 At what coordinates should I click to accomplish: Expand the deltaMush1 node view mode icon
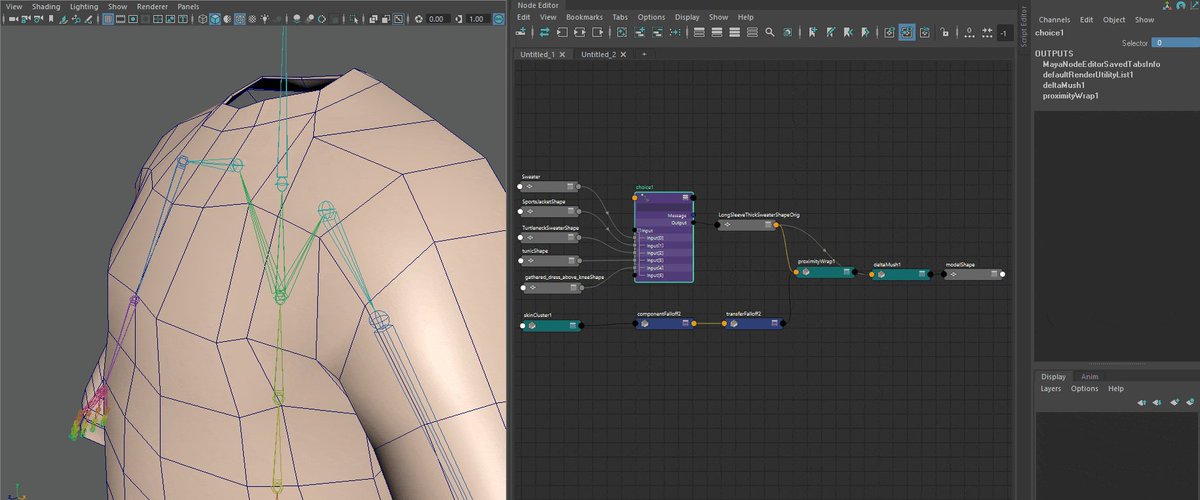pos(922,274)
